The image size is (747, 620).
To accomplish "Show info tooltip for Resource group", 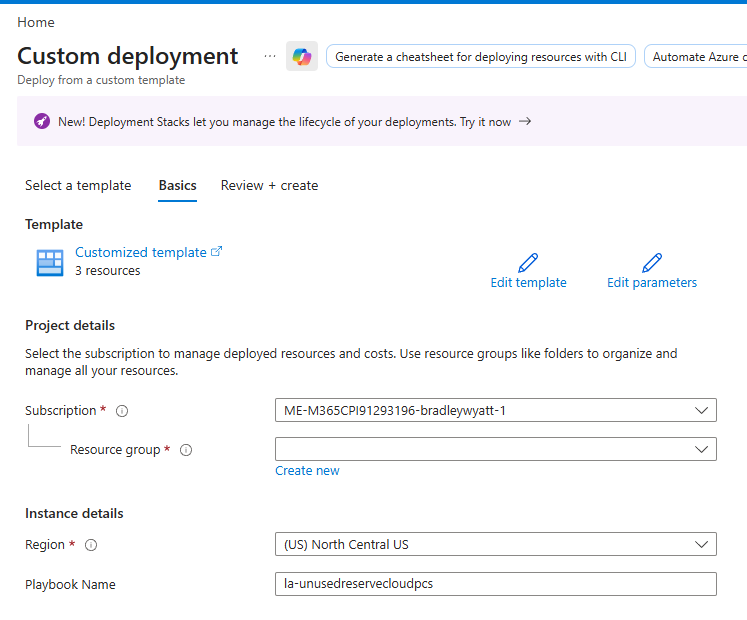I will tap(186, 450).
